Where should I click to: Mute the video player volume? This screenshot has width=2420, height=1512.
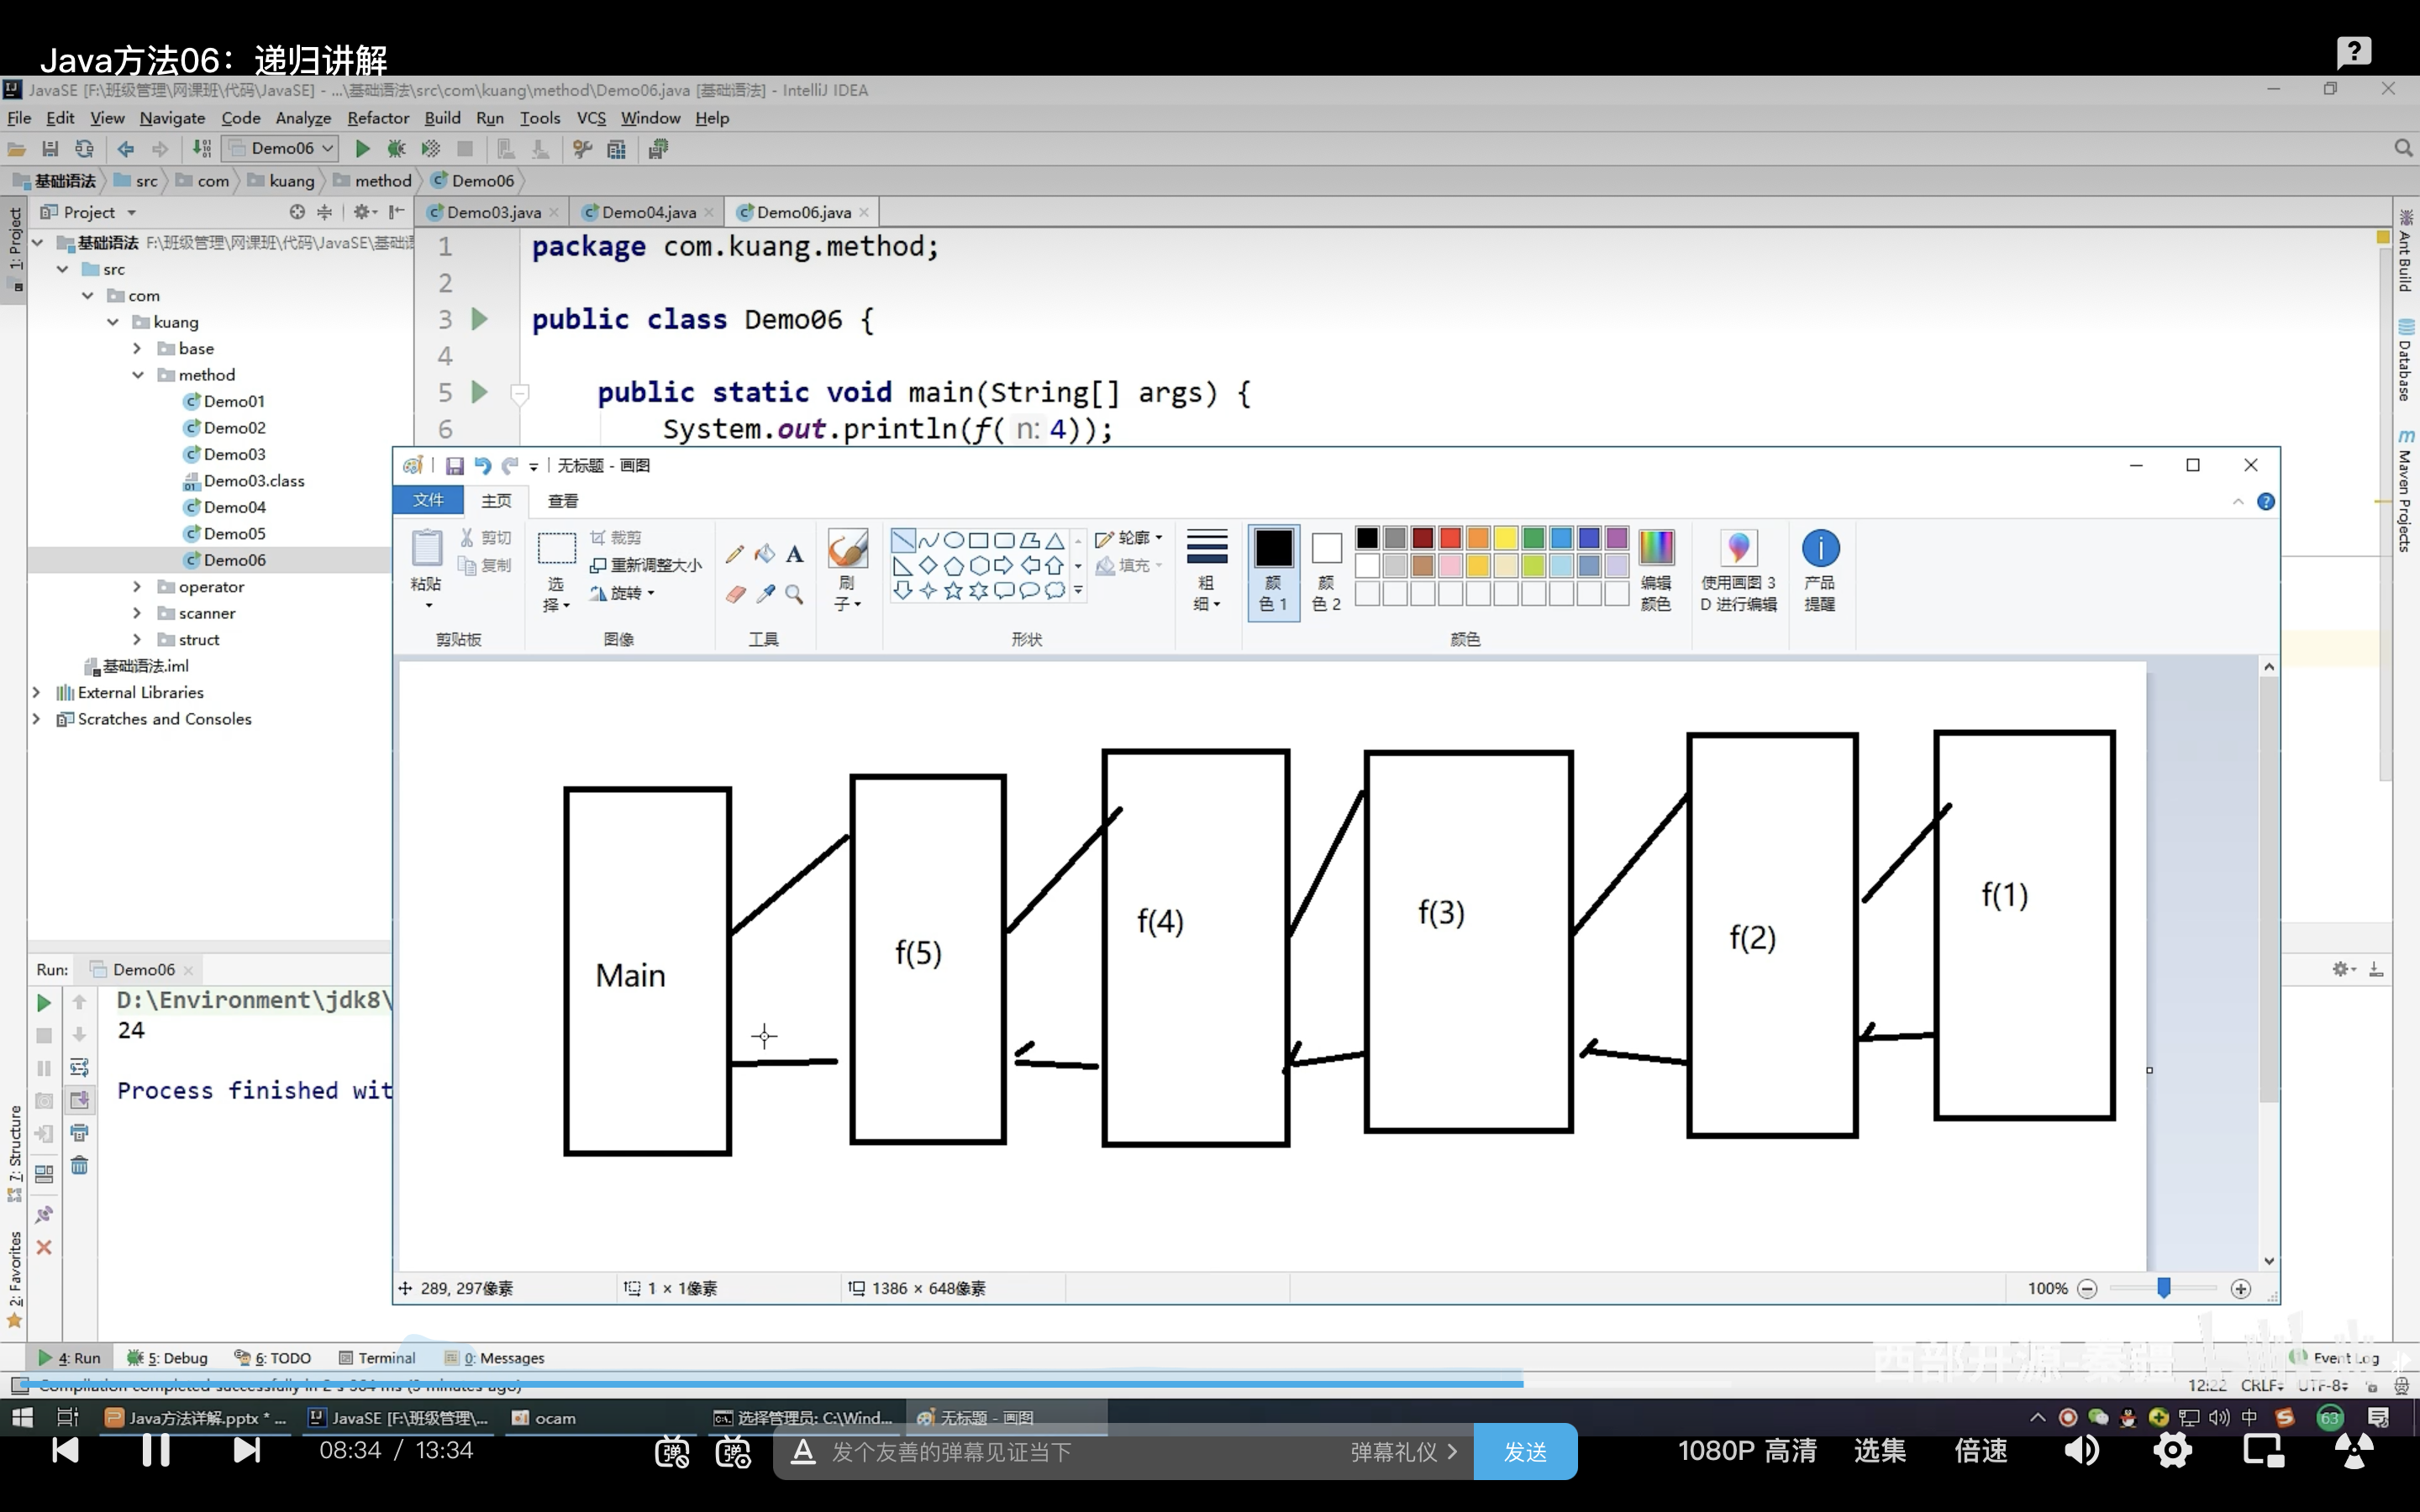(x=2082, y=1450)
